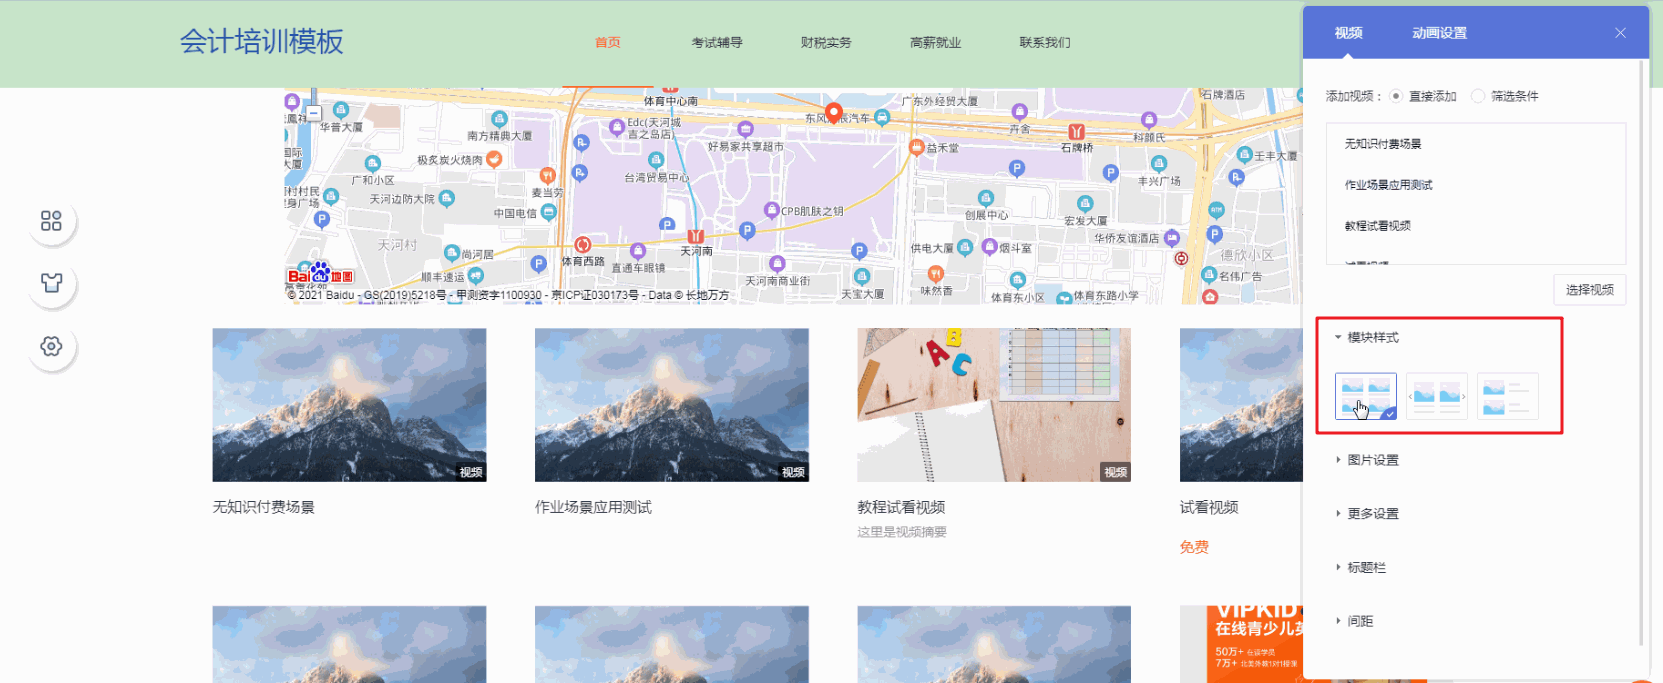Click the 教程试看视频 video thumbnail
Screen dimensions: 1663x683
pos(994,405)
